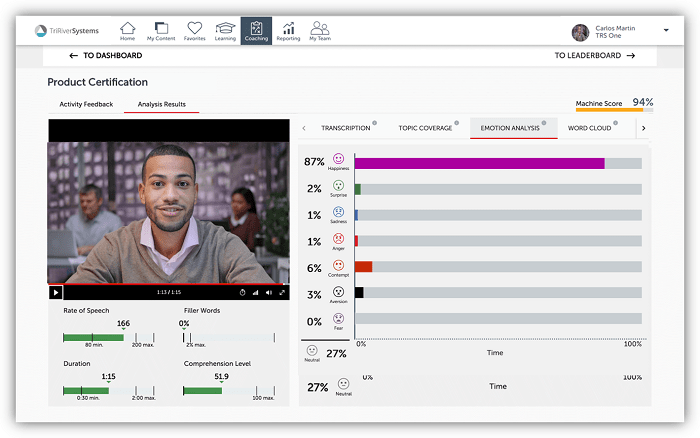Screen dimensions: 700x438
Task: Open the Learning section
Action: click(x=225, y=31)
